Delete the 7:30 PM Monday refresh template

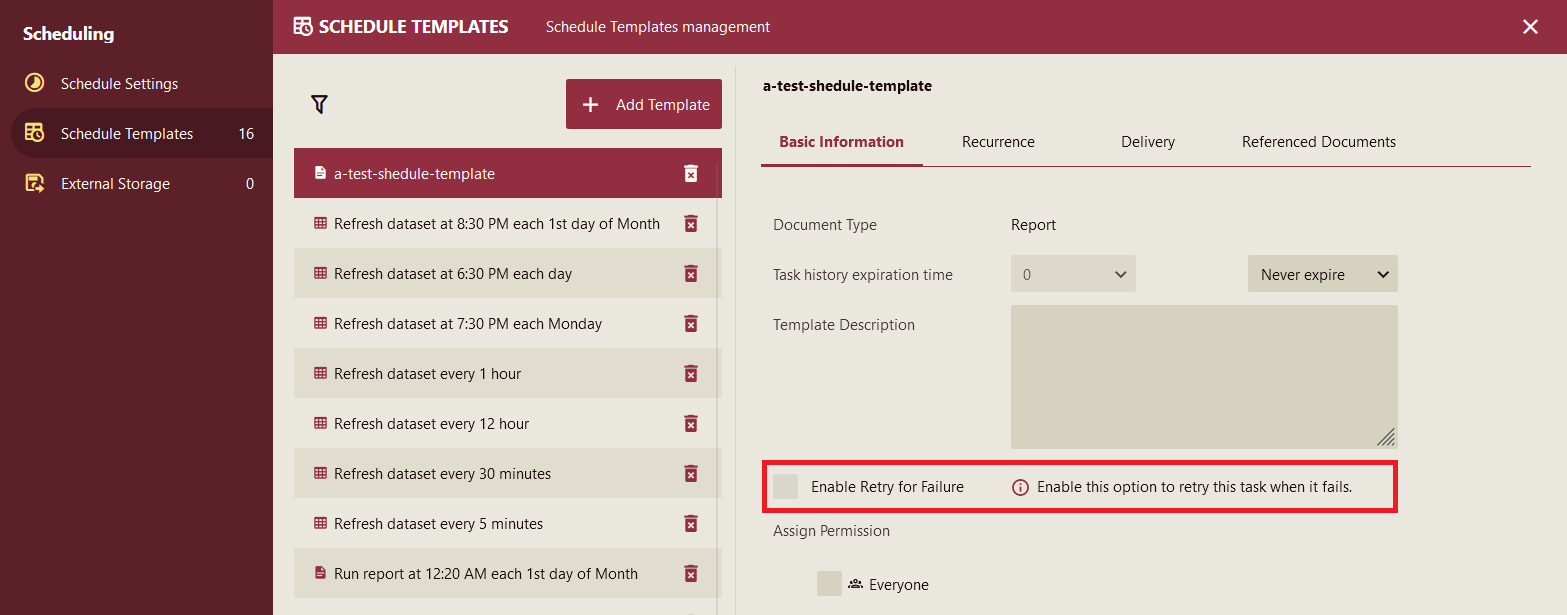pos(690,324)
